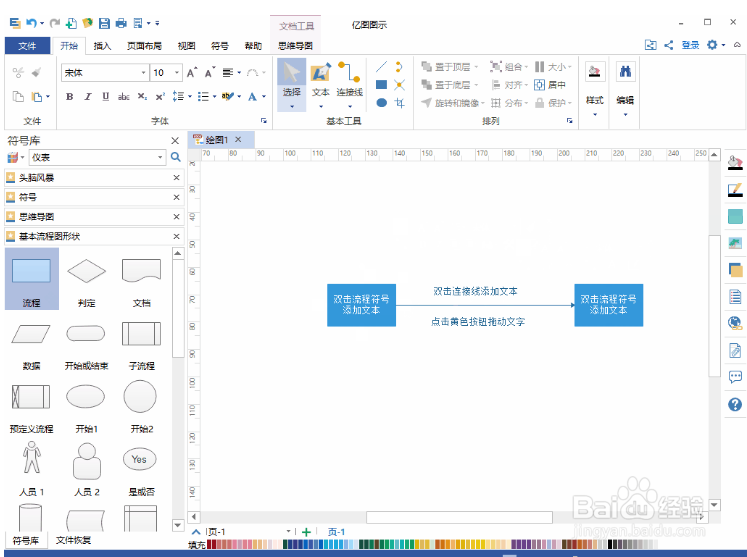Add a new page with the plus icon

coord(306,532)
